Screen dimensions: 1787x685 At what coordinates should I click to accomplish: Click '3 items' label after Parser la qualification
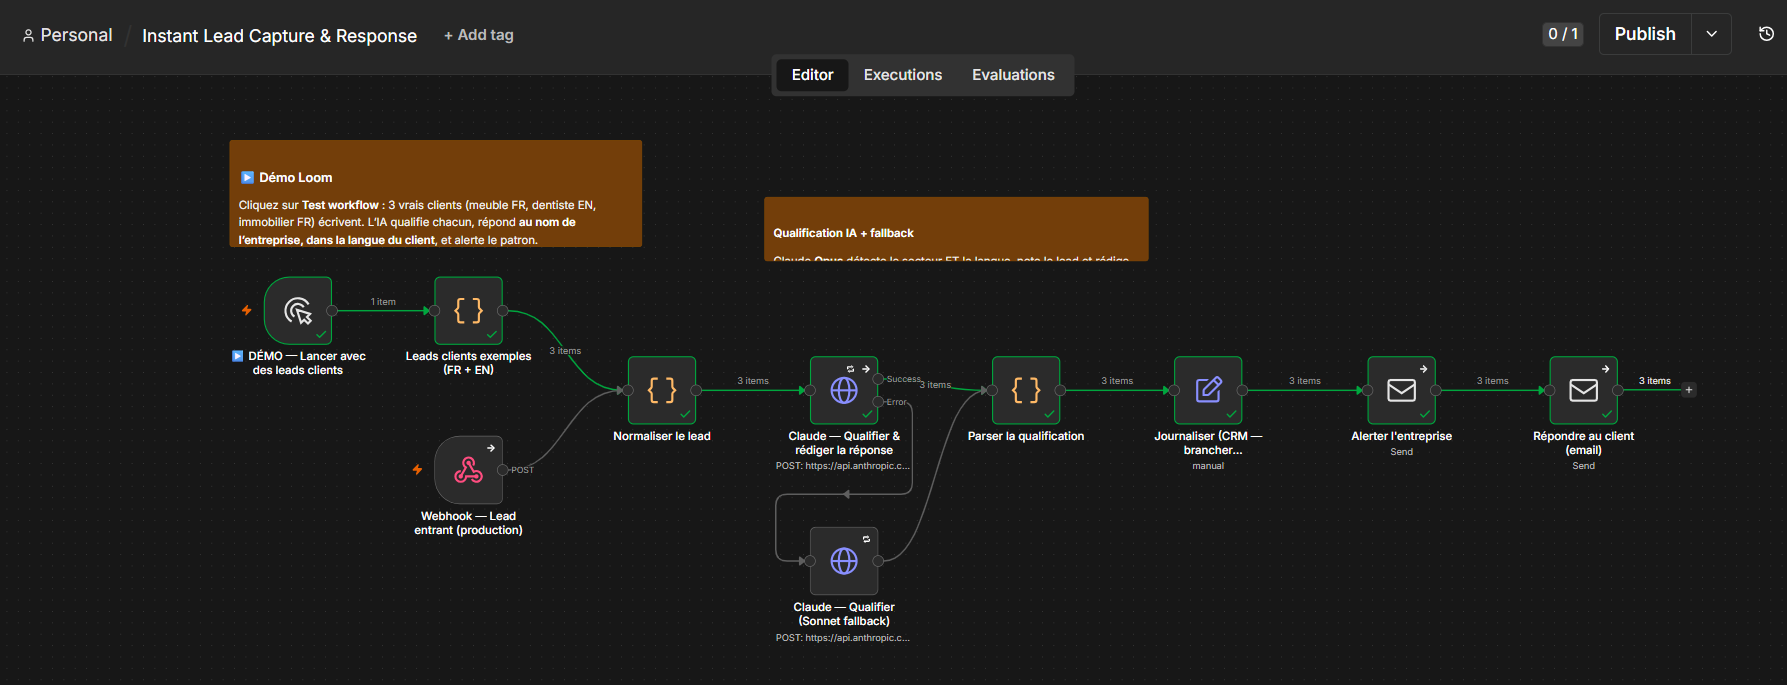tap(1117, 381)
